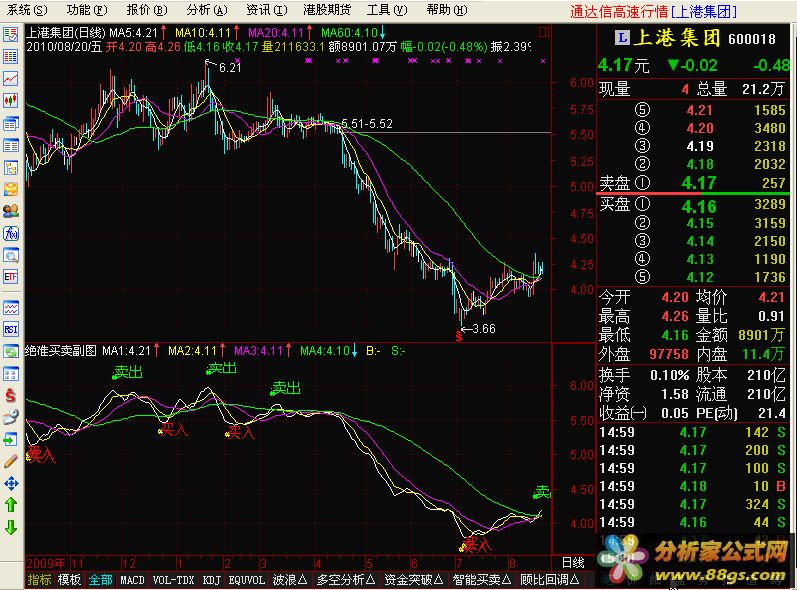
Task: Click the grey satellite tool icon
Action: [11, 417]
